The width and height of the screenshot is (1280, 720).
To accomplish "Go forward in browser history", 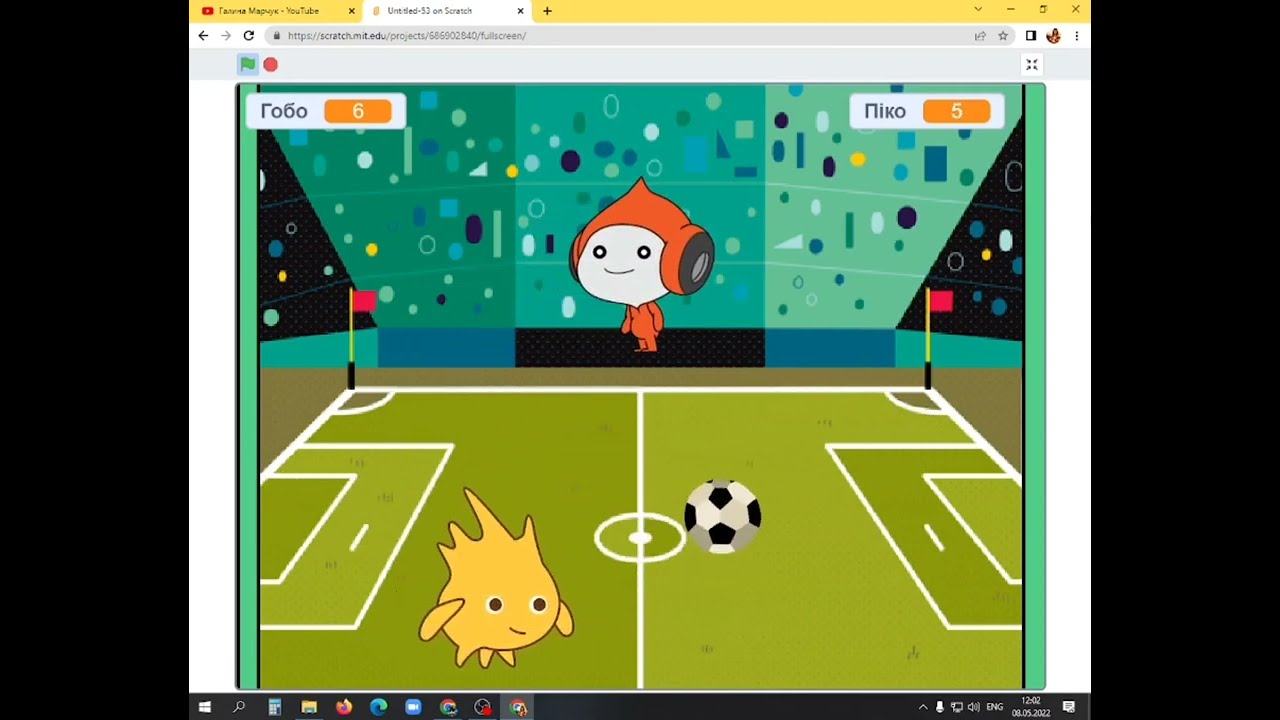I will coord(225,35).
